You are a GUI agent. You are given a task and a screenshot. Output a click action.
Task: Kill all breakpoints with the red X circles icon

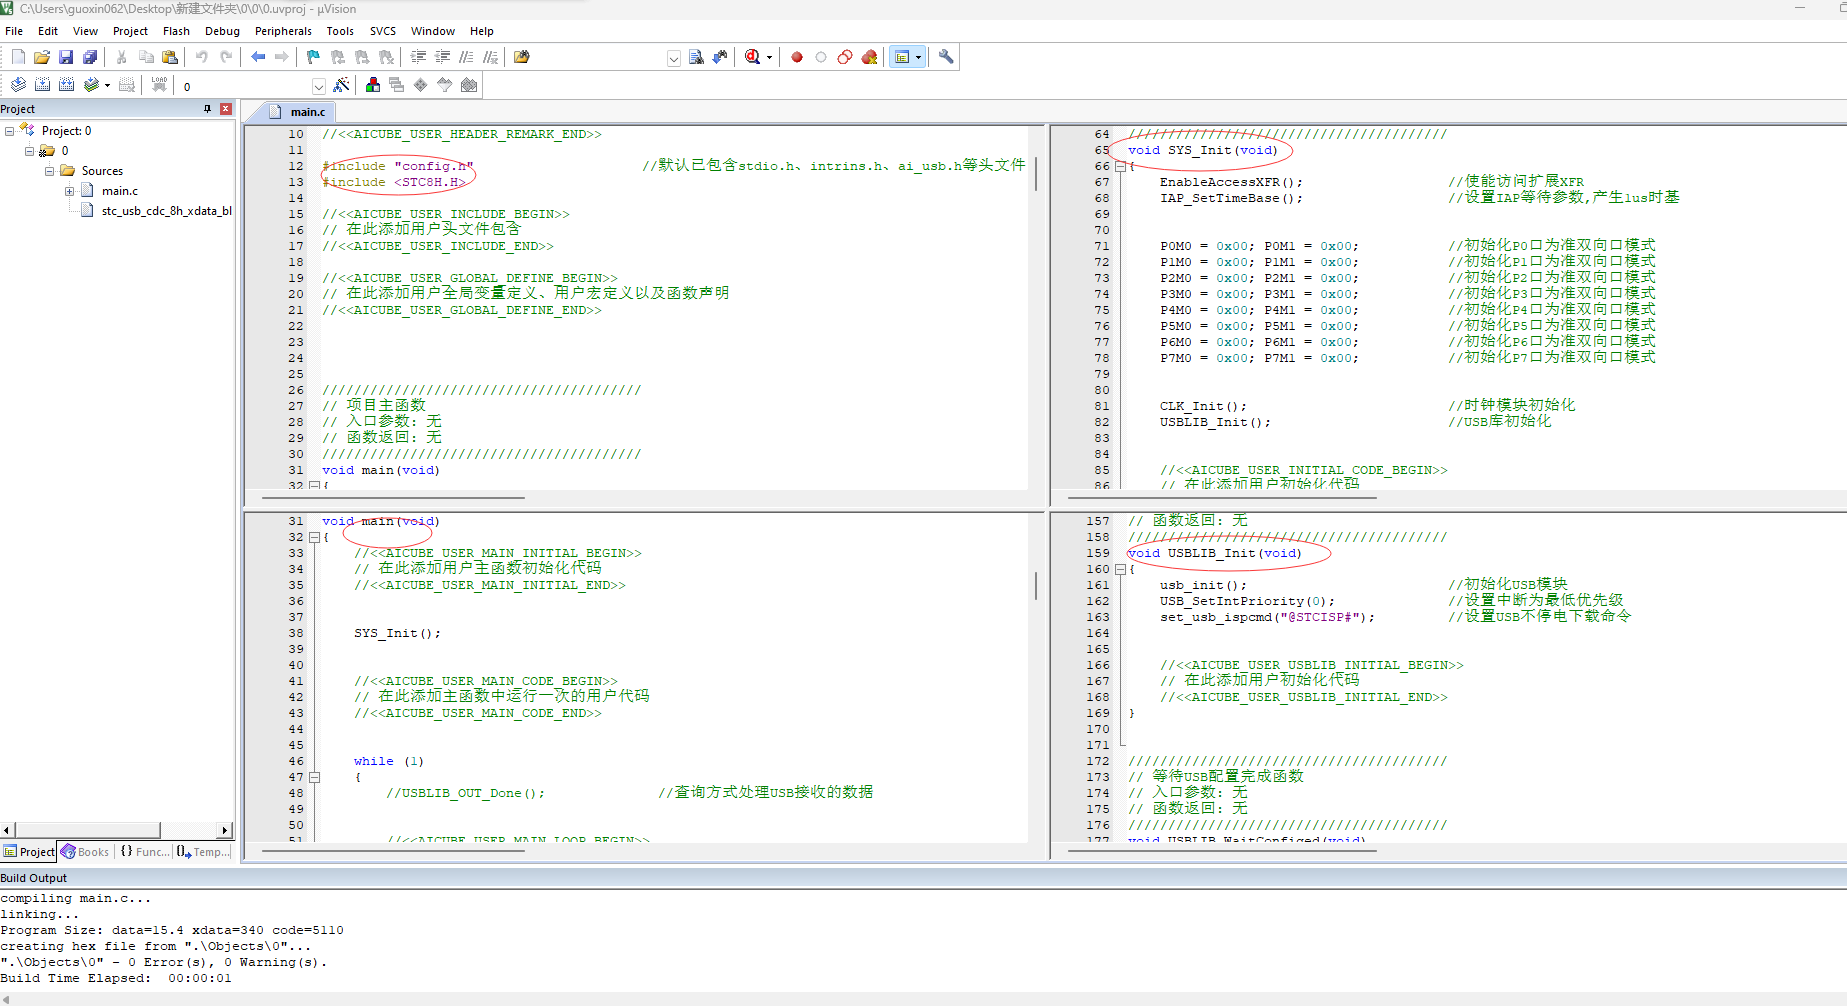[869, 57]
